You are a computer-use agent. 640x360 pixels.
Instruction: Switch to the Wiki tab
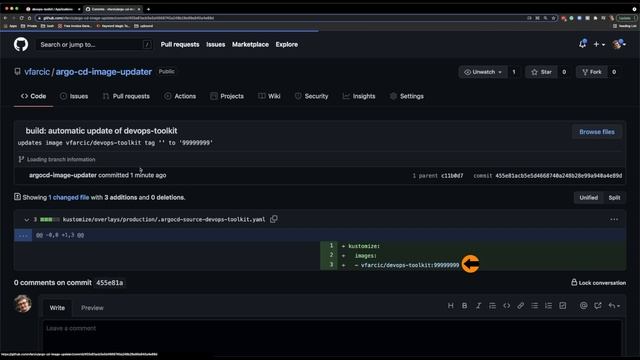[269, 96]
